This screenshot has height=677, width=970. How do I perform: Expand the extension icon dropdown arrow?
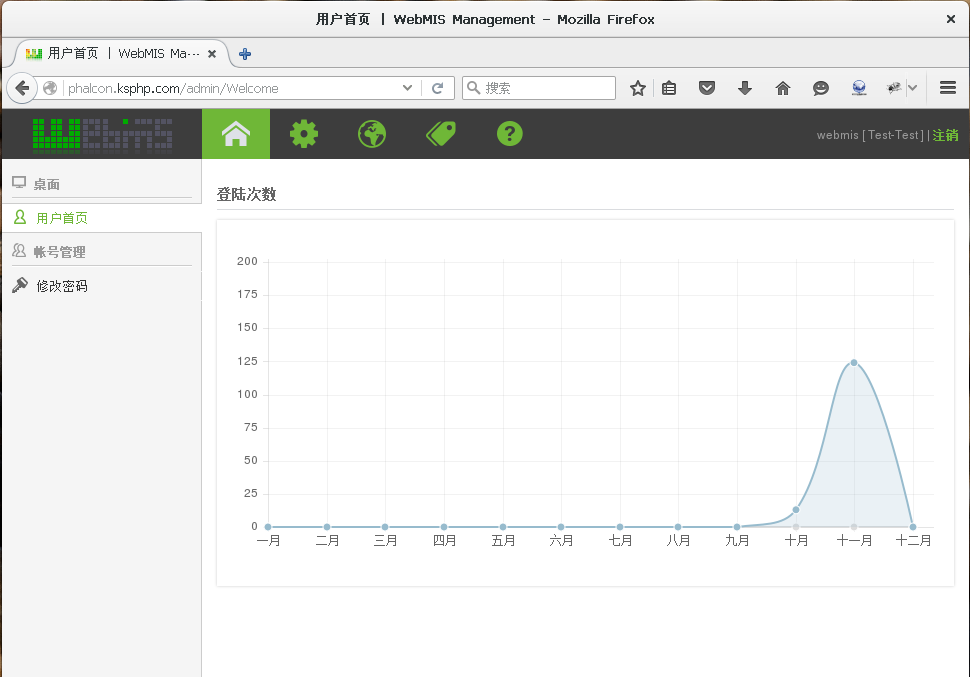coord(912,88)
